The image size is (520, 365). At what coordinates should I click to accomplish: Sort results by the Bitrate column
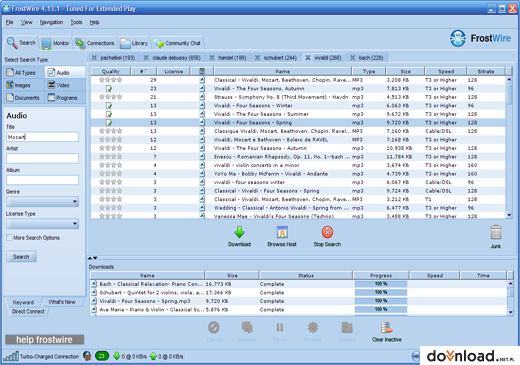[486, 71]
